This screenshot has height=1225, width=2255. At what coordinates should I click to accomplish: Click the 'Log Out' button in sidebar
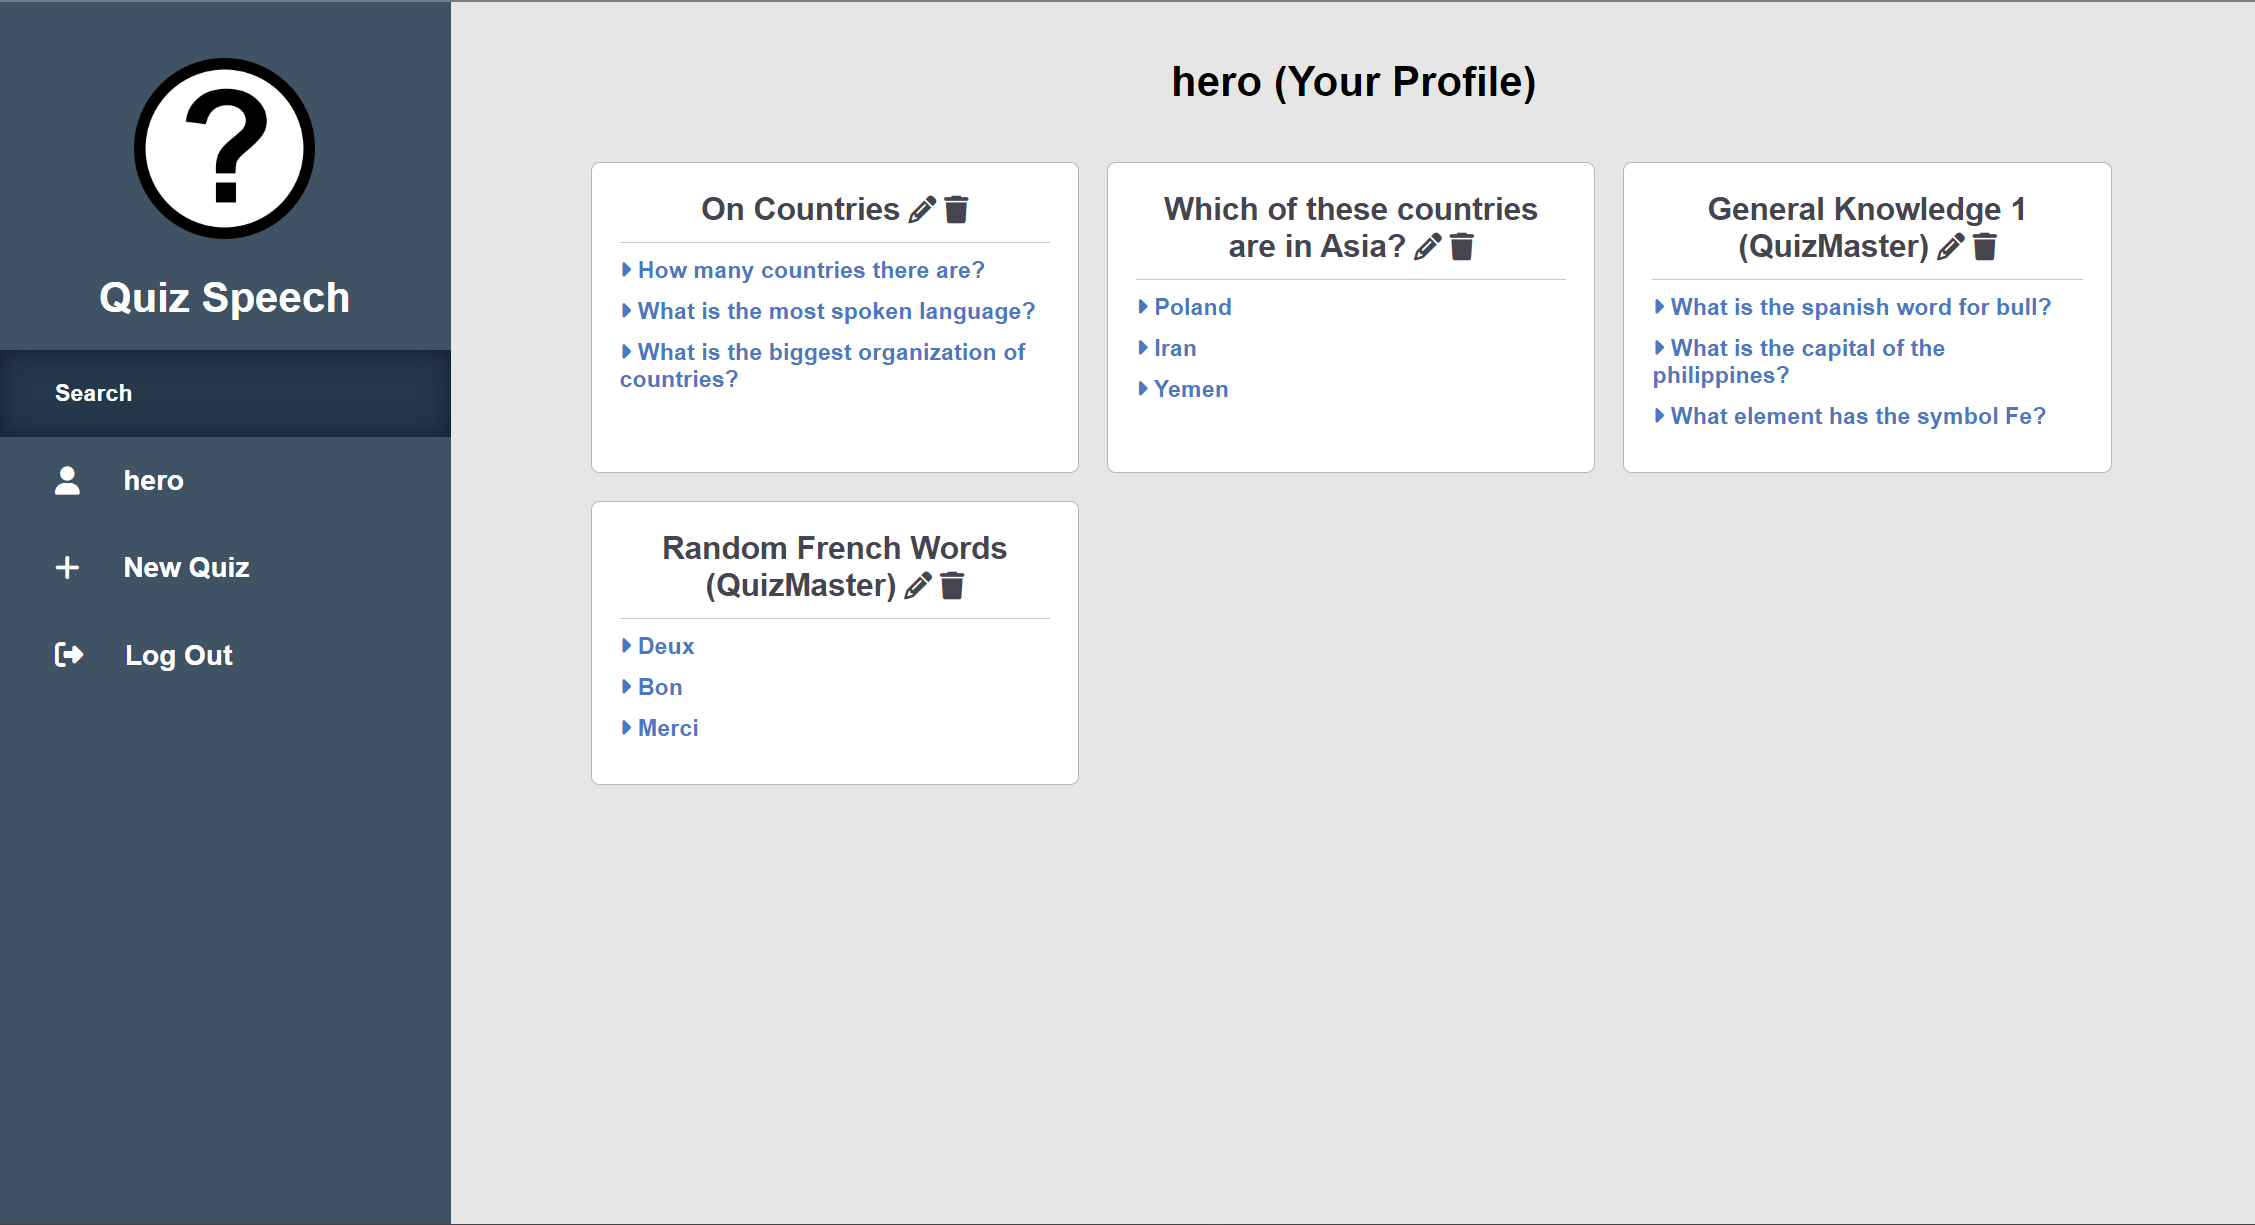pos(226,655)
